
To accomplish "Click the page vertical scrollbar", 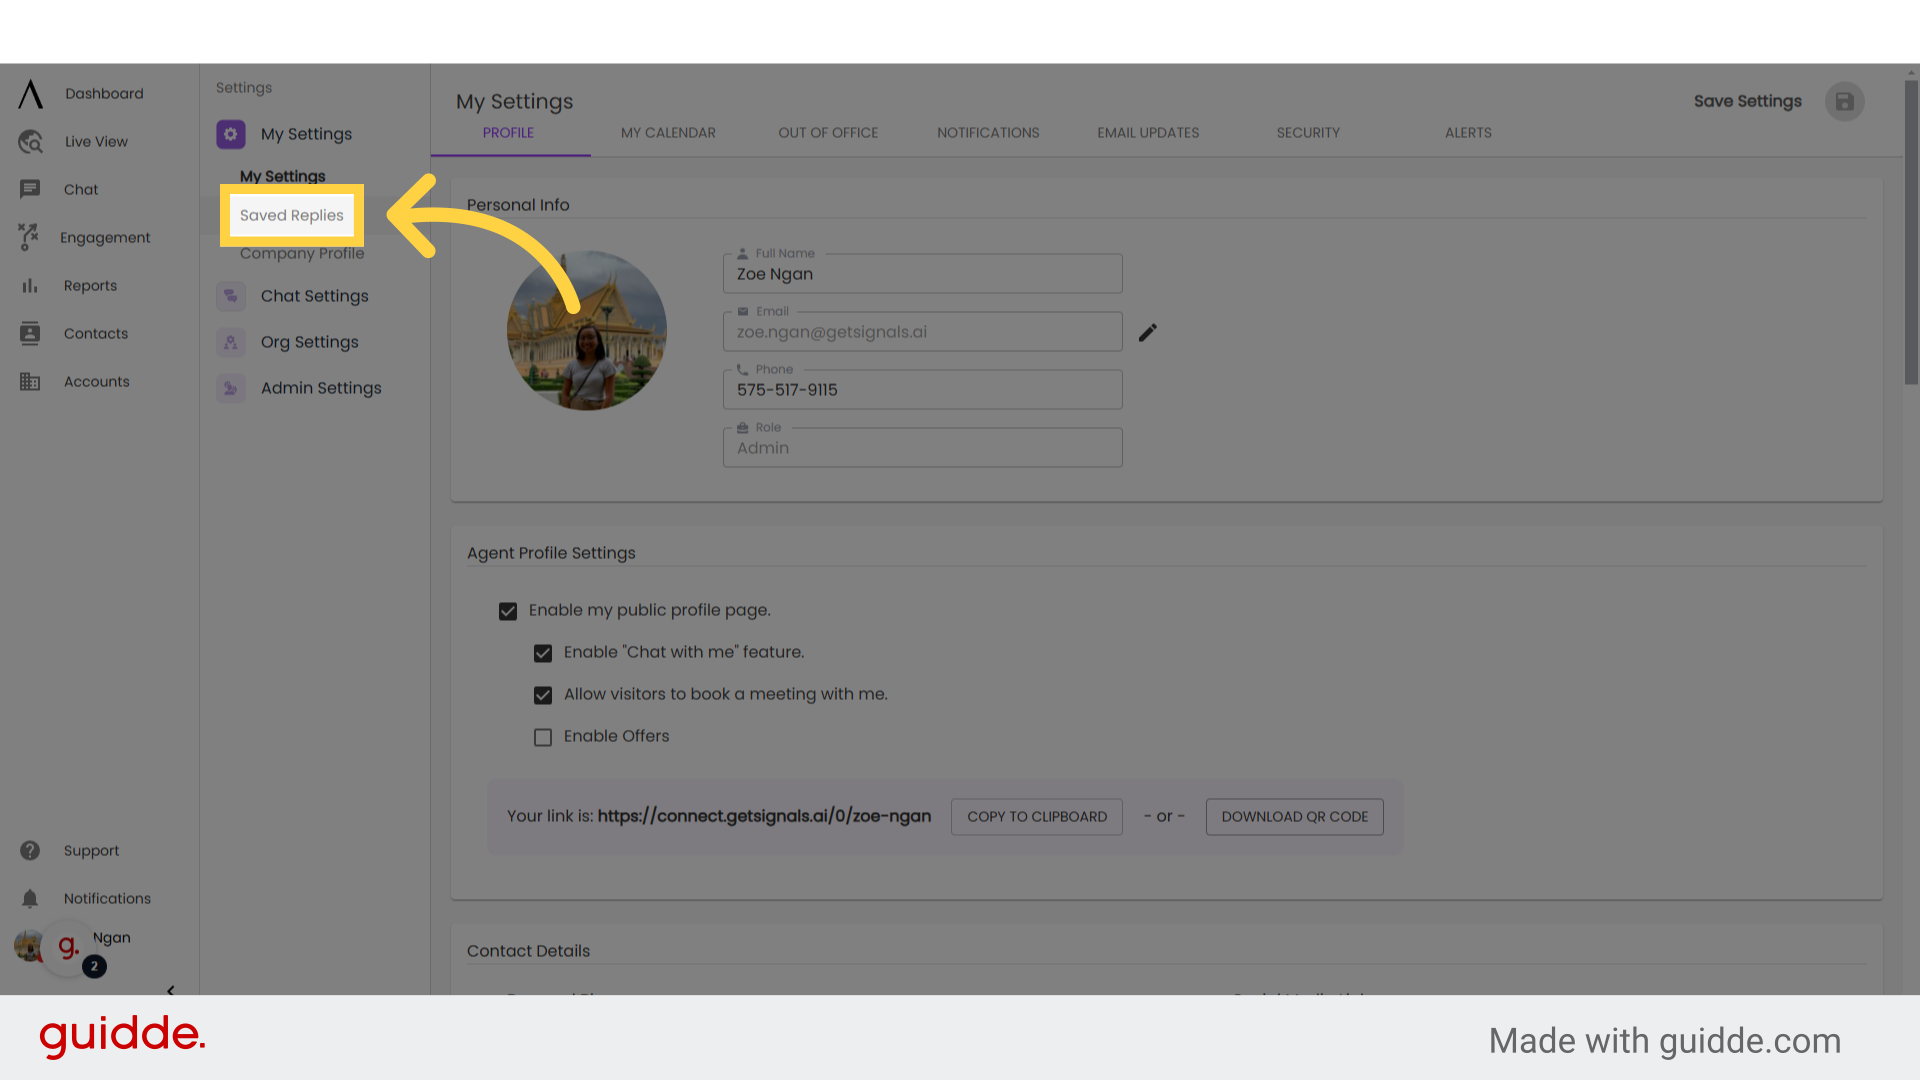I will tap(1911, 232).
